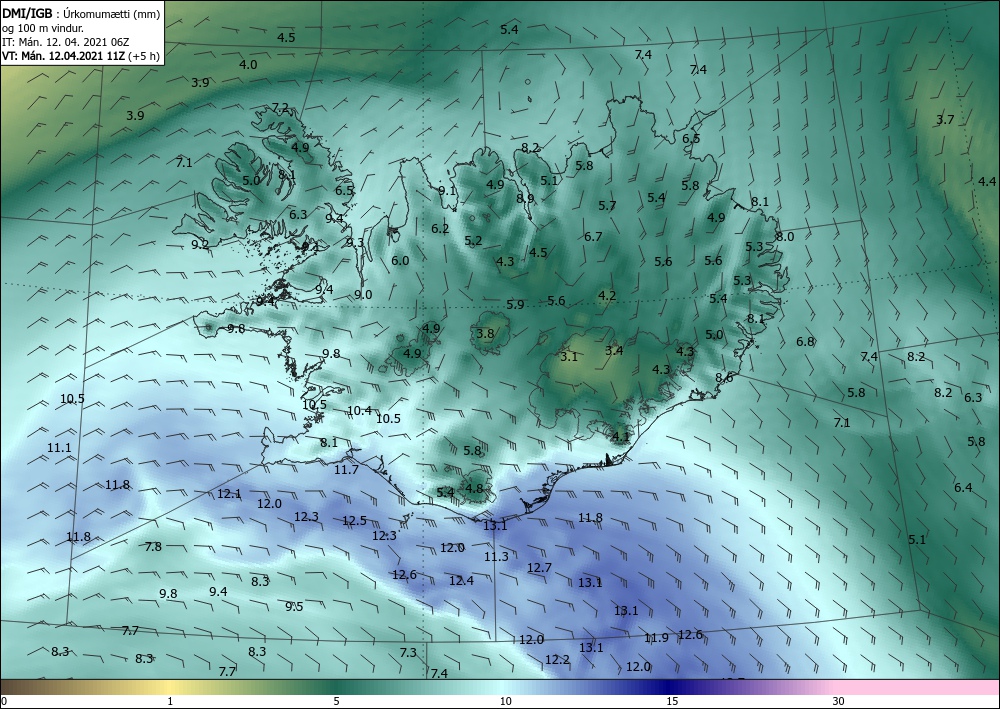
Task: Click the legend scale label "10"
Action: pyautogui.click(x=505, y=702)
